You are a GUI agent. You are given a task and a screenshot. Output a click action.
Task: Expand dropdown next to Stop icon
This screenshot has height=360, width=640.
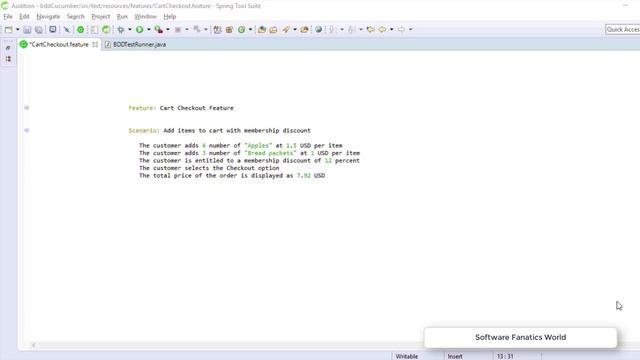[187, 29]
